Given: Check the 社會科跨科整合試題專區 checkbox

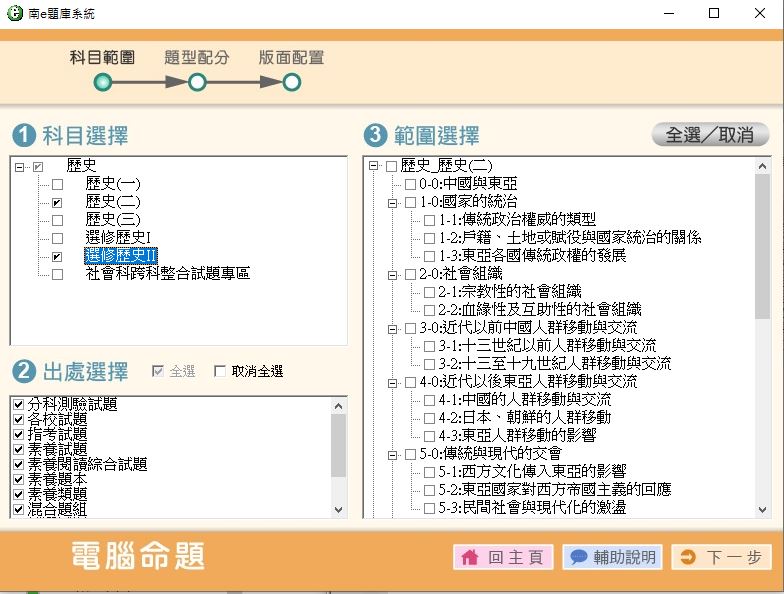Looking at the screenshot, I should click(x=57, y=273).
